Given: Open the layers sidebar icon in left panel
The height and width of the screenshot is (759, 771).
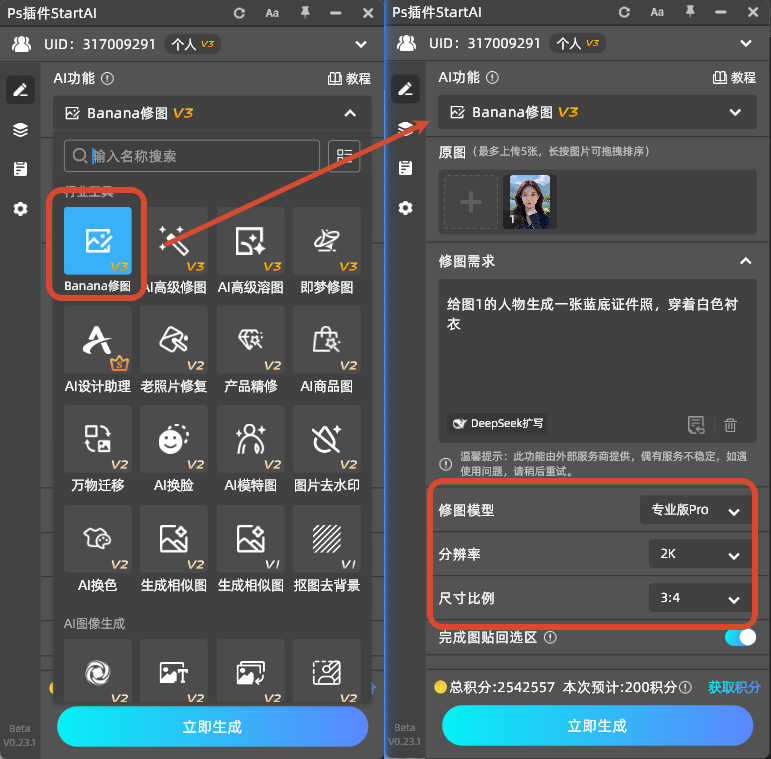Looking at the screenshot, I should (20, 130).
